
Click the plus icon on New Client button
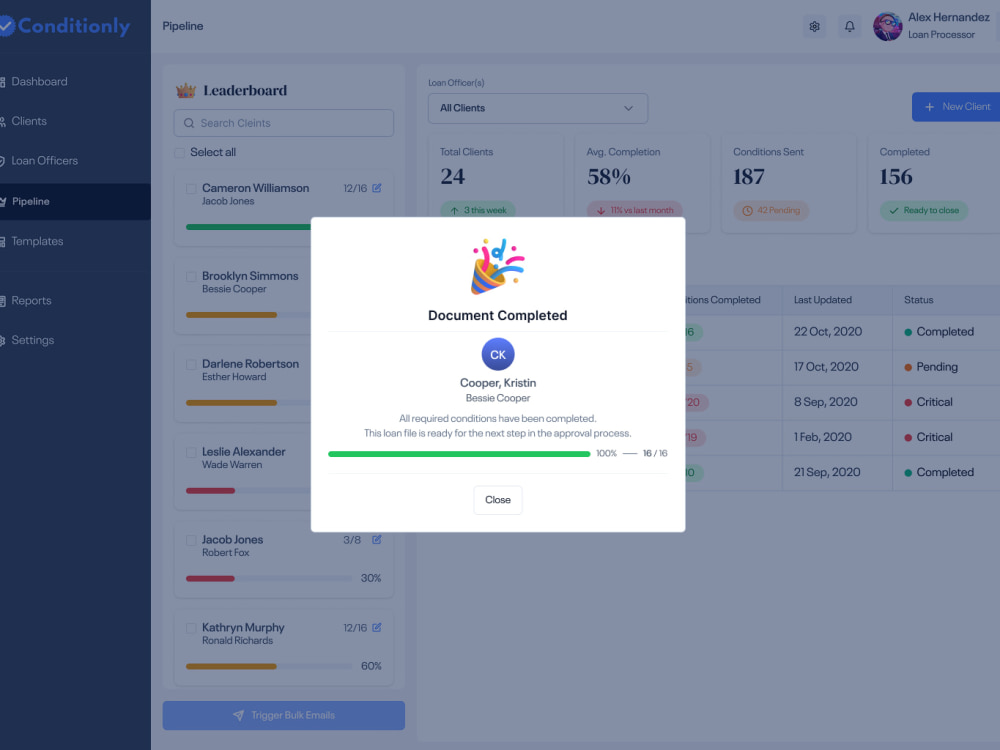929,107
